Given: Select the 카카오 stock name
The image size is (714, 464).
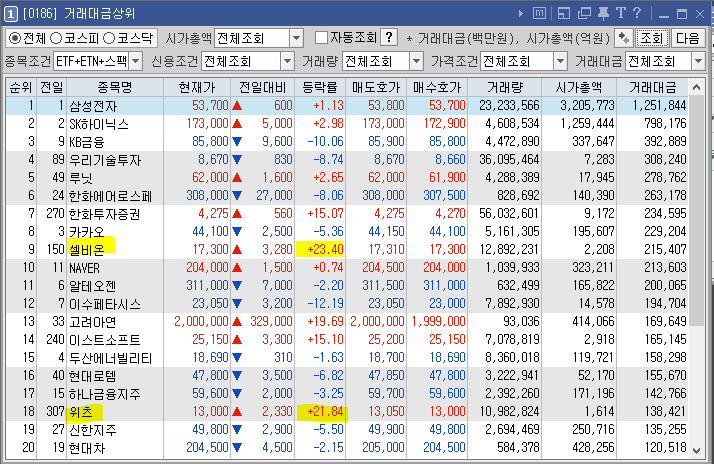Looking at the screenshot, I should click(x=87, y=232).
